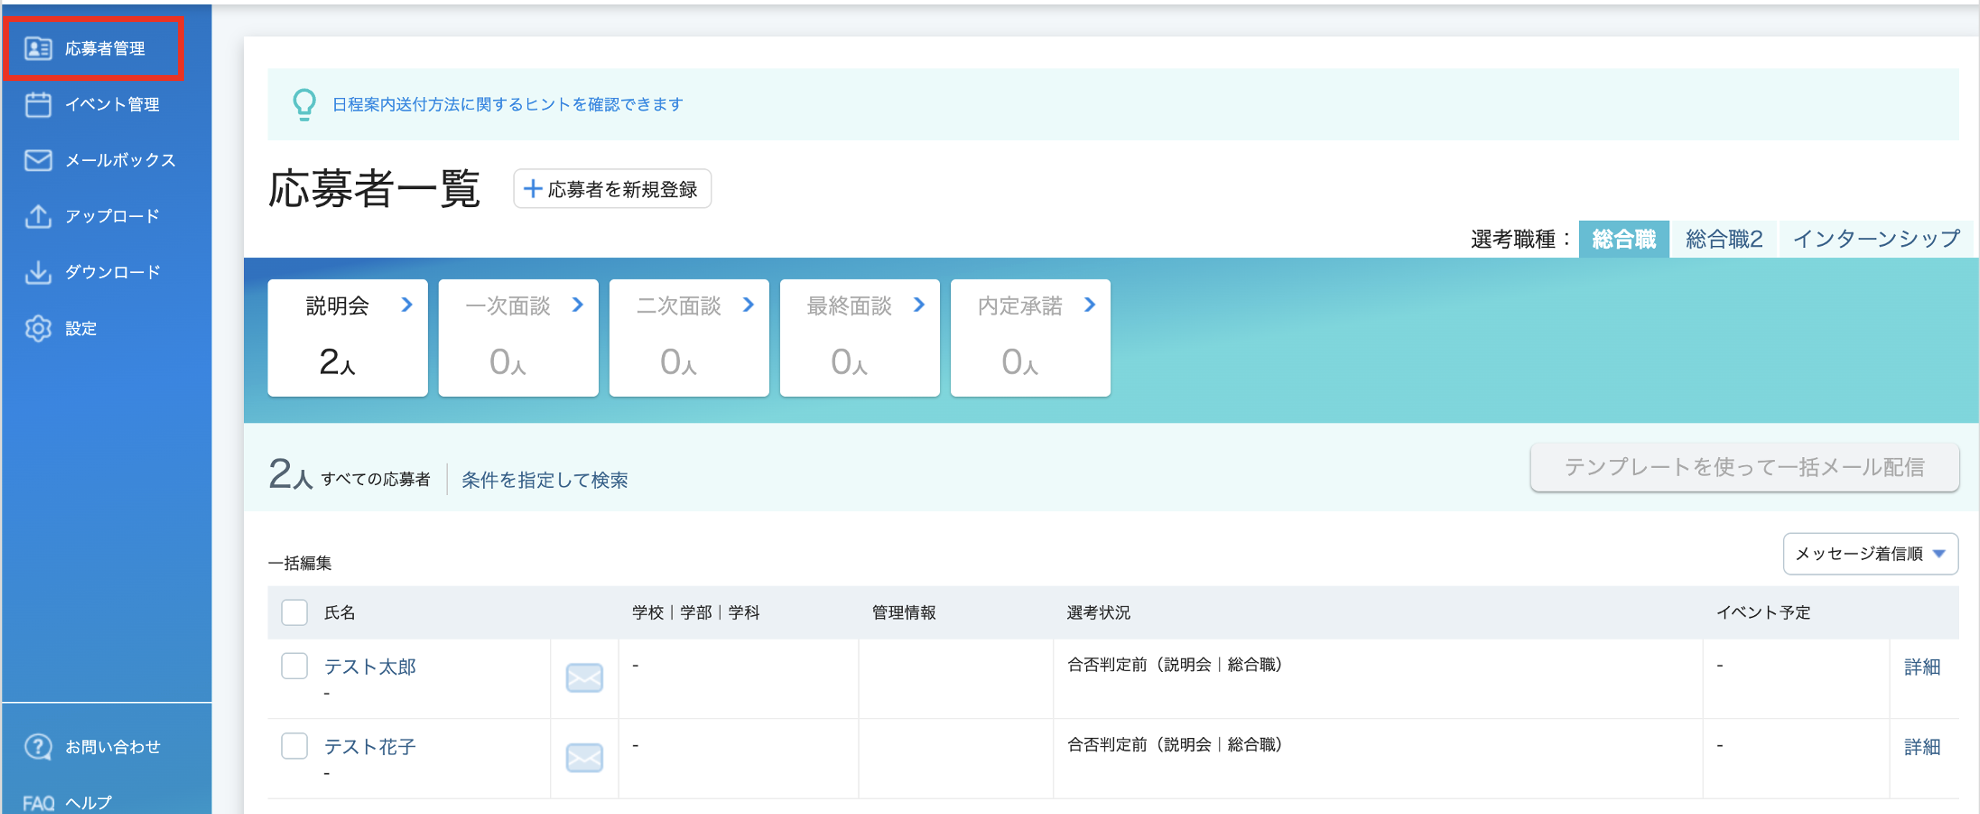Screen dimensions: 1980x814
Task: Expand the 二次面談 chevron arrow
Action: (749, 305)
